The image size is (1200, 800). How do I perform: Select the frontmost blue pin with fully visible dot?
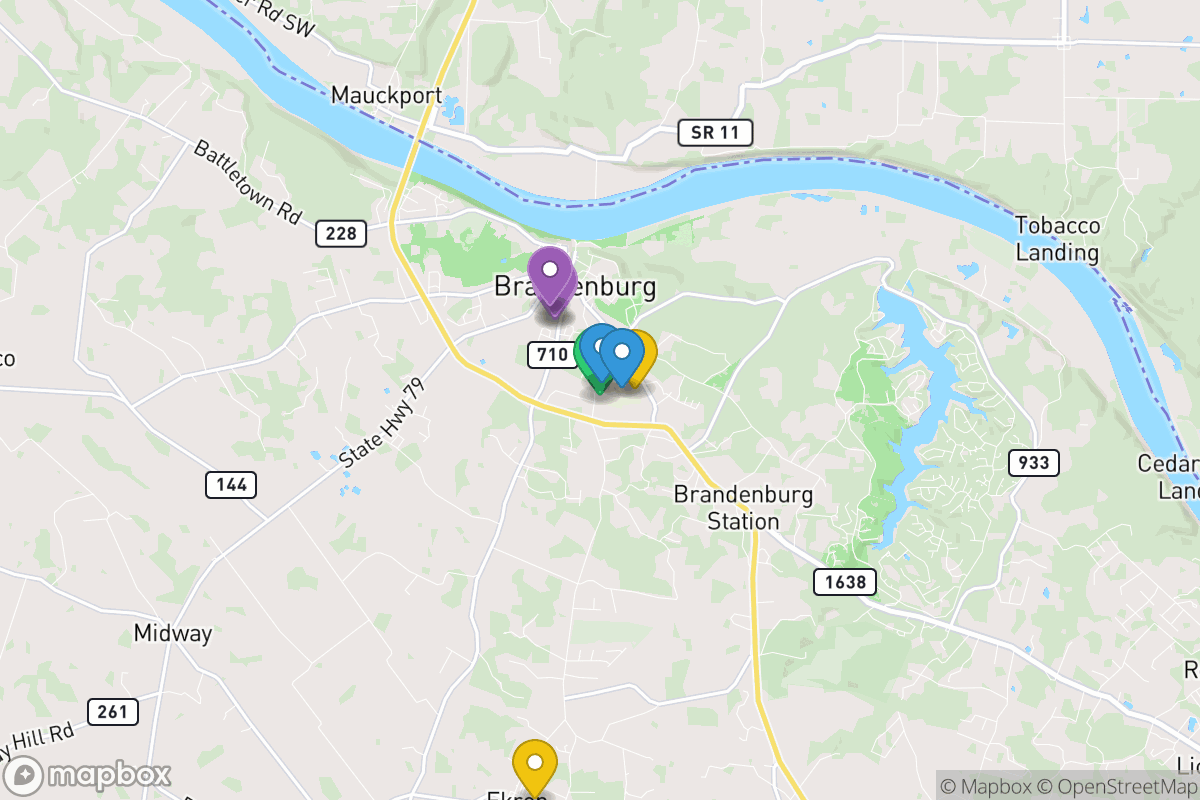tap(622, 357)
